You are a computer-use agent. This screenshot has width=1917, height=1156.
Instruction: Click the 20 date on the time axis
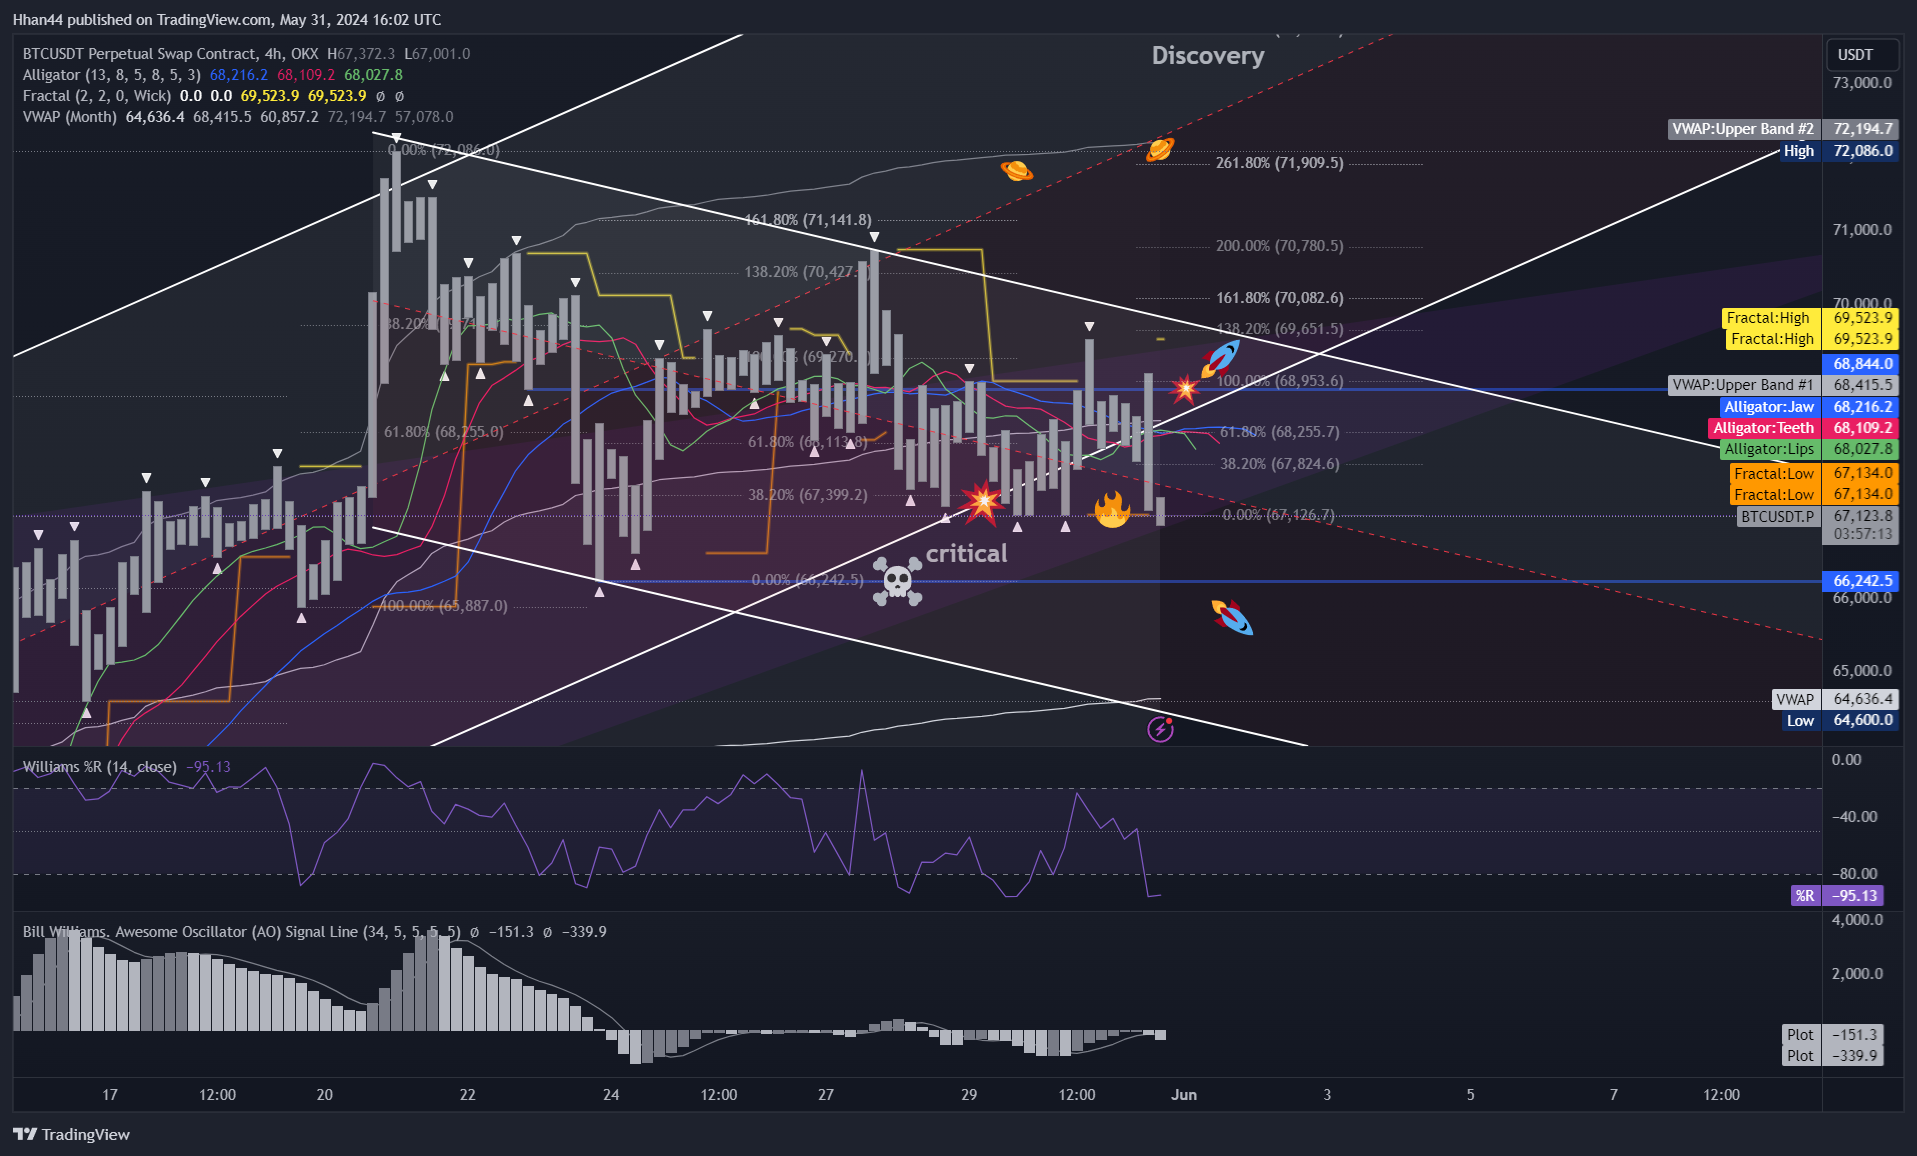[x=325, y=1095]
